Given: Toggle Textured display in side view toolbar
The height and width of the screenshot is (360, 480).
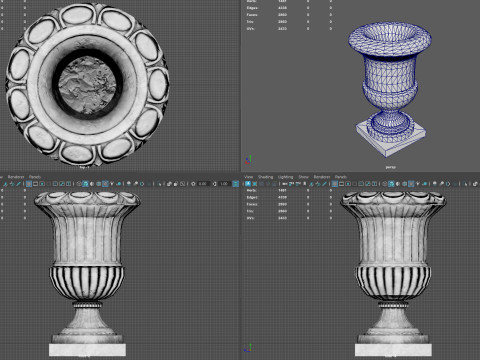Looking at the screenshot, I should pos(411,184).
